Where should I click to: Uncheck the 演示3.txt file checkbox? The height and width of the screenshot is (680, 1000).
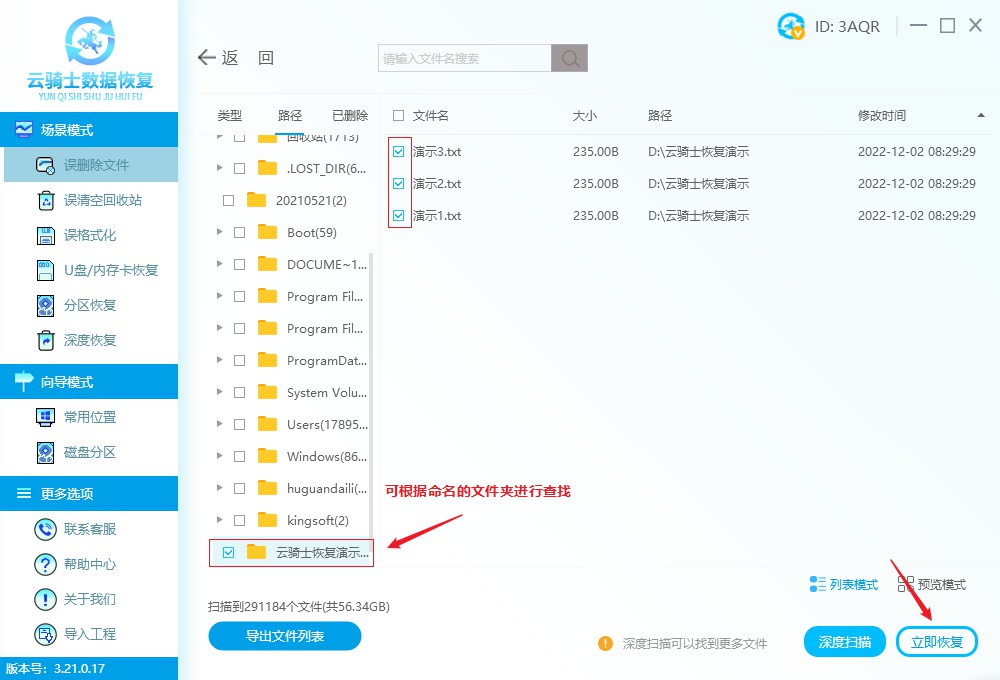[x=399, y=152]
